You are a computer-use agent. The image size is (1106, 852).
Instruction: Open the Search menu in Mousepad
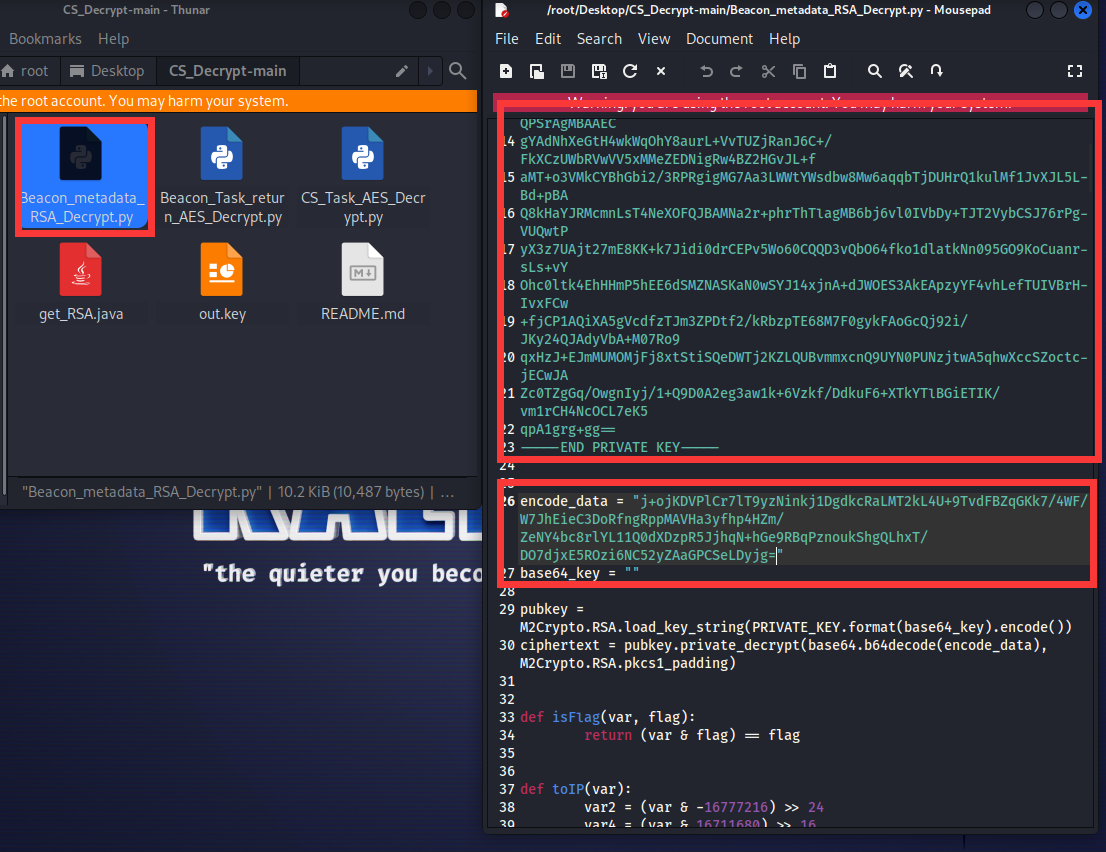pyautogui.click(x=599, y=39)
